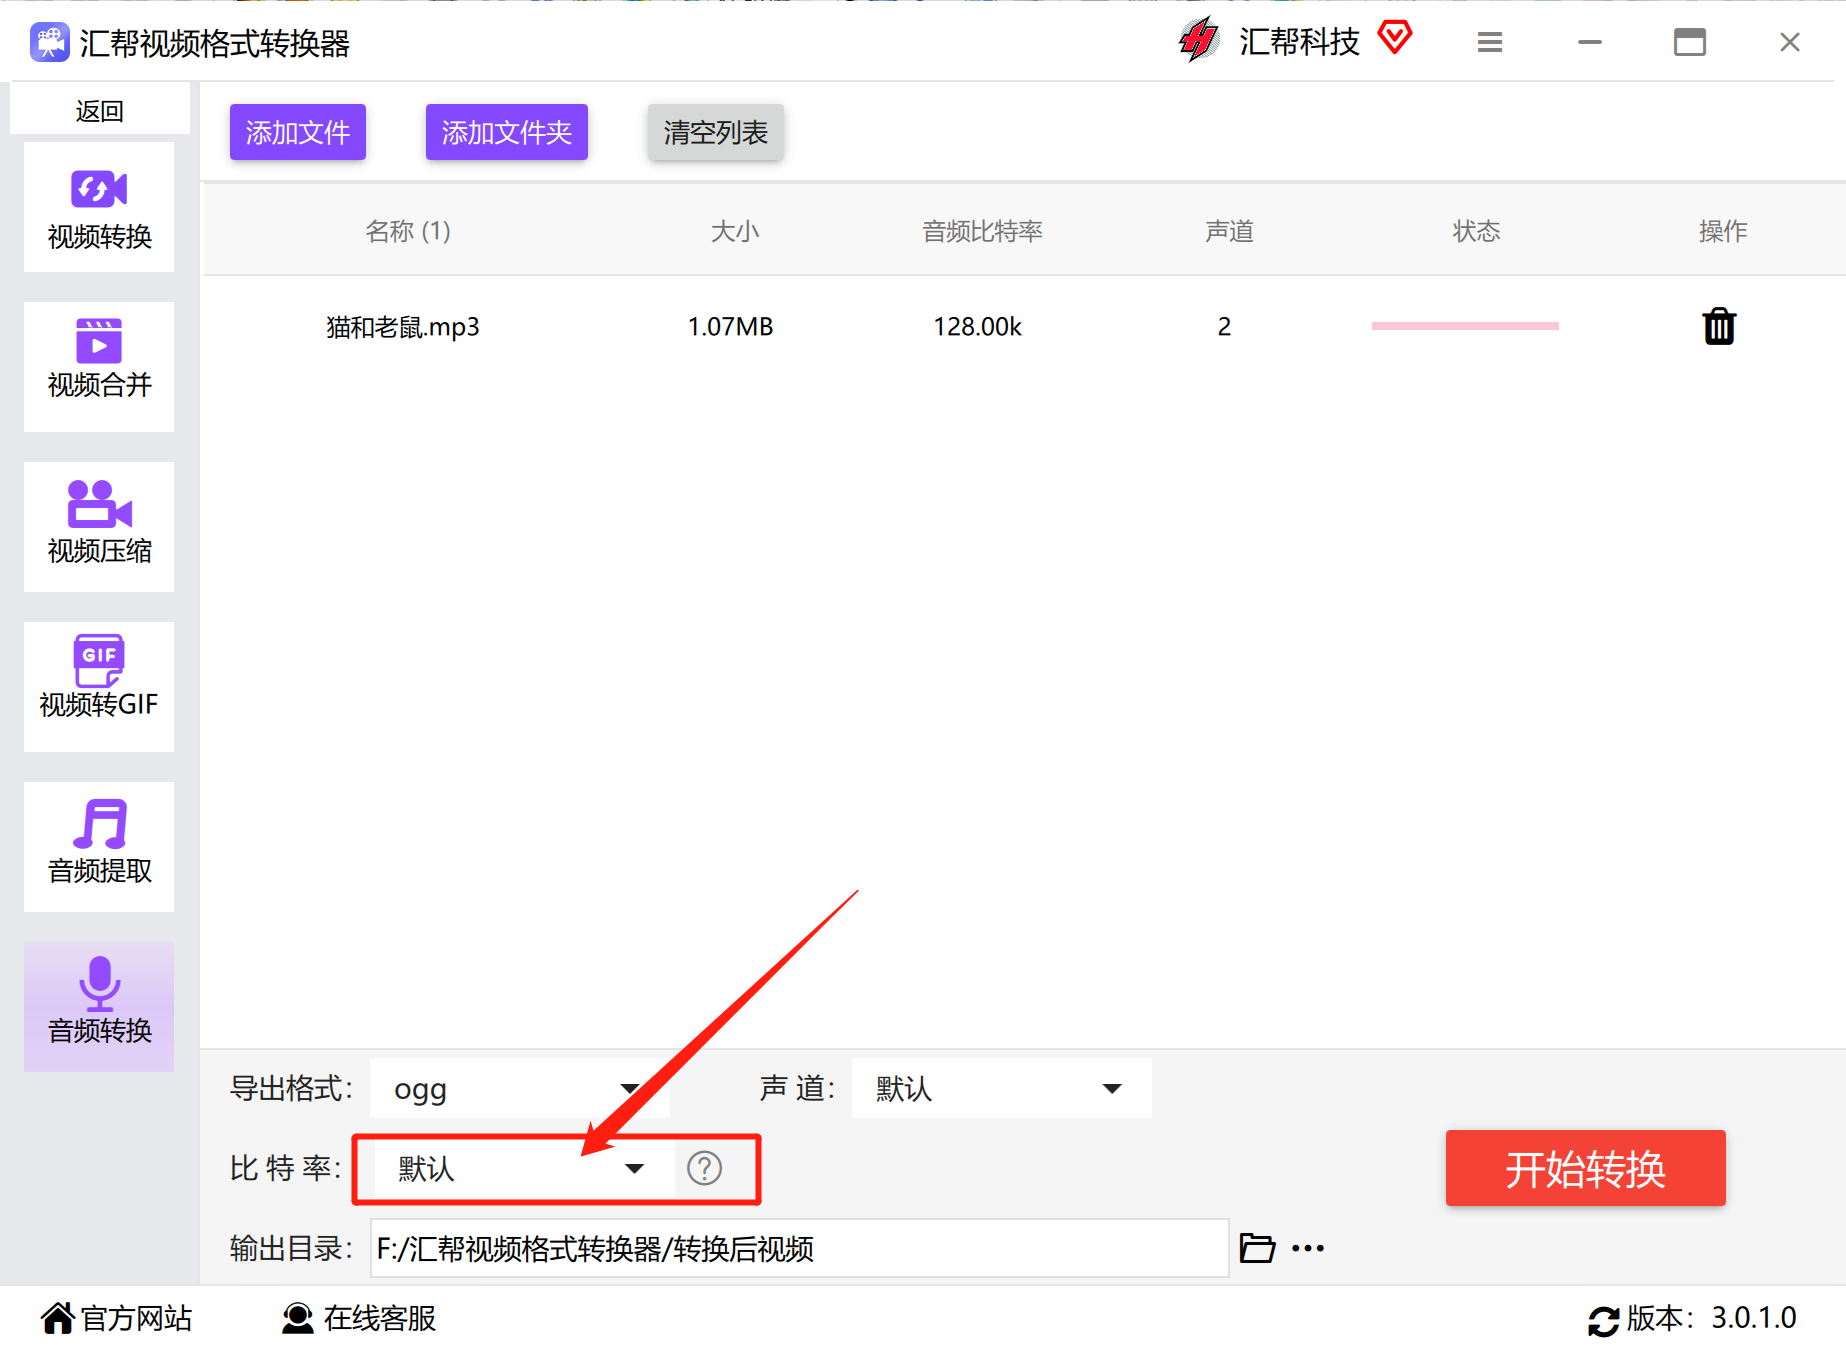Click the 添加文件夹 add folder button
Image resolution: width=1846 pixels, height=1352 pixels.
(507, 132)
